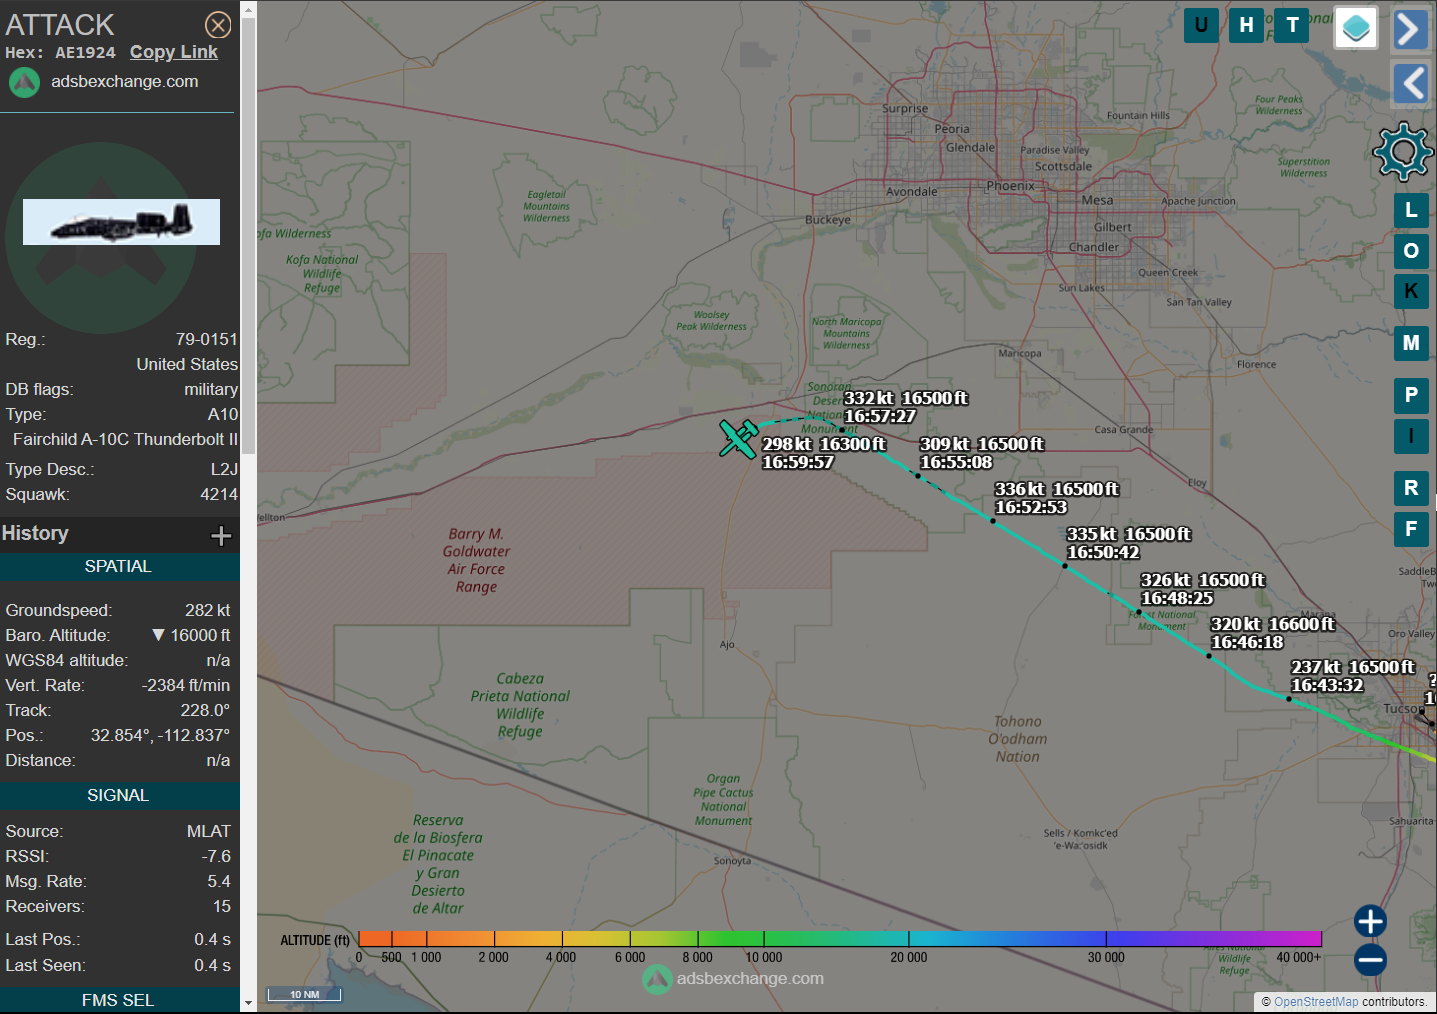Zoom out with the minus button
The image size is (1437, 1014).
click(x=1370, y=960)
